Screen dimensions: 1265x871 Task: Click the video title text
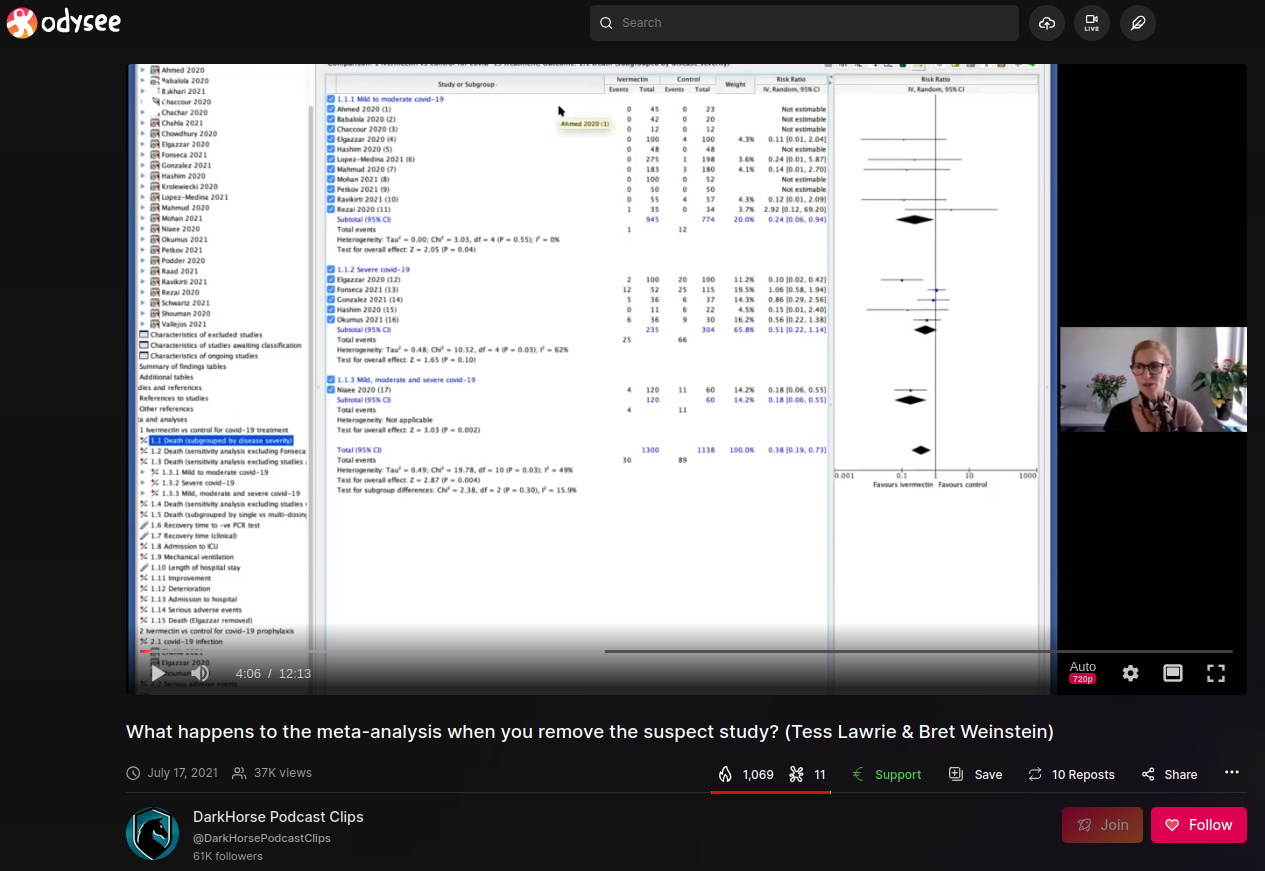(x=590, y=731)
